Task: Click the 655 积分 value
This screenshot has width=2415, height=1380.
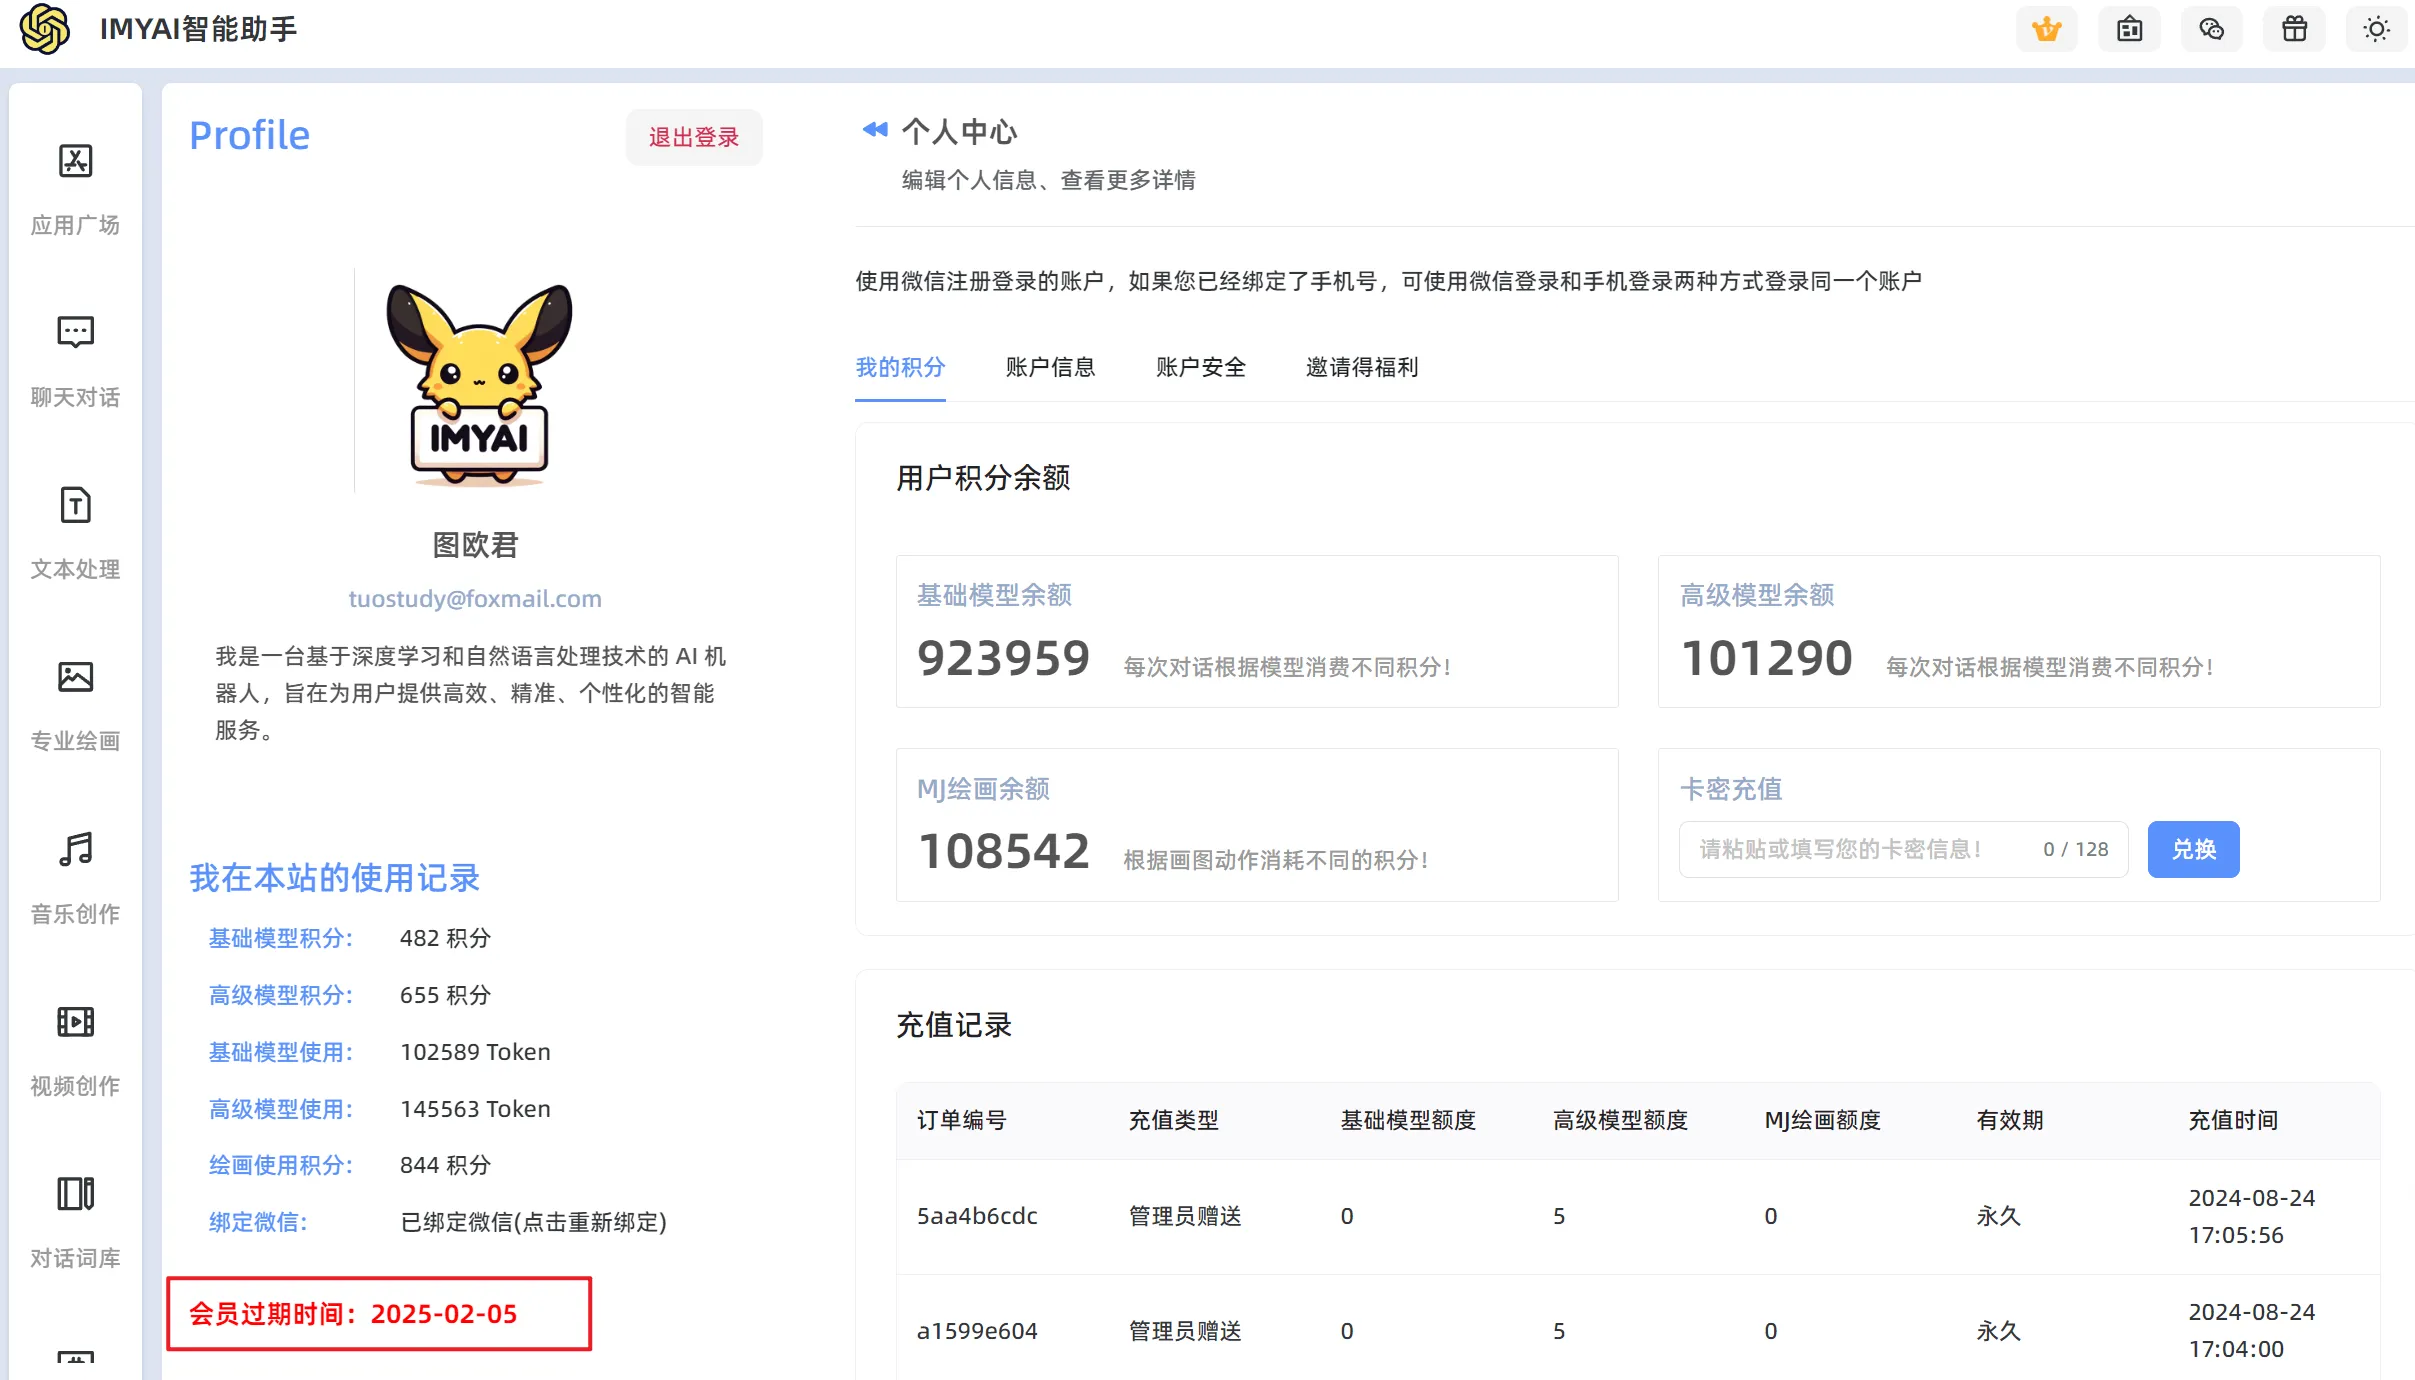Action: (x=445, y=995)
